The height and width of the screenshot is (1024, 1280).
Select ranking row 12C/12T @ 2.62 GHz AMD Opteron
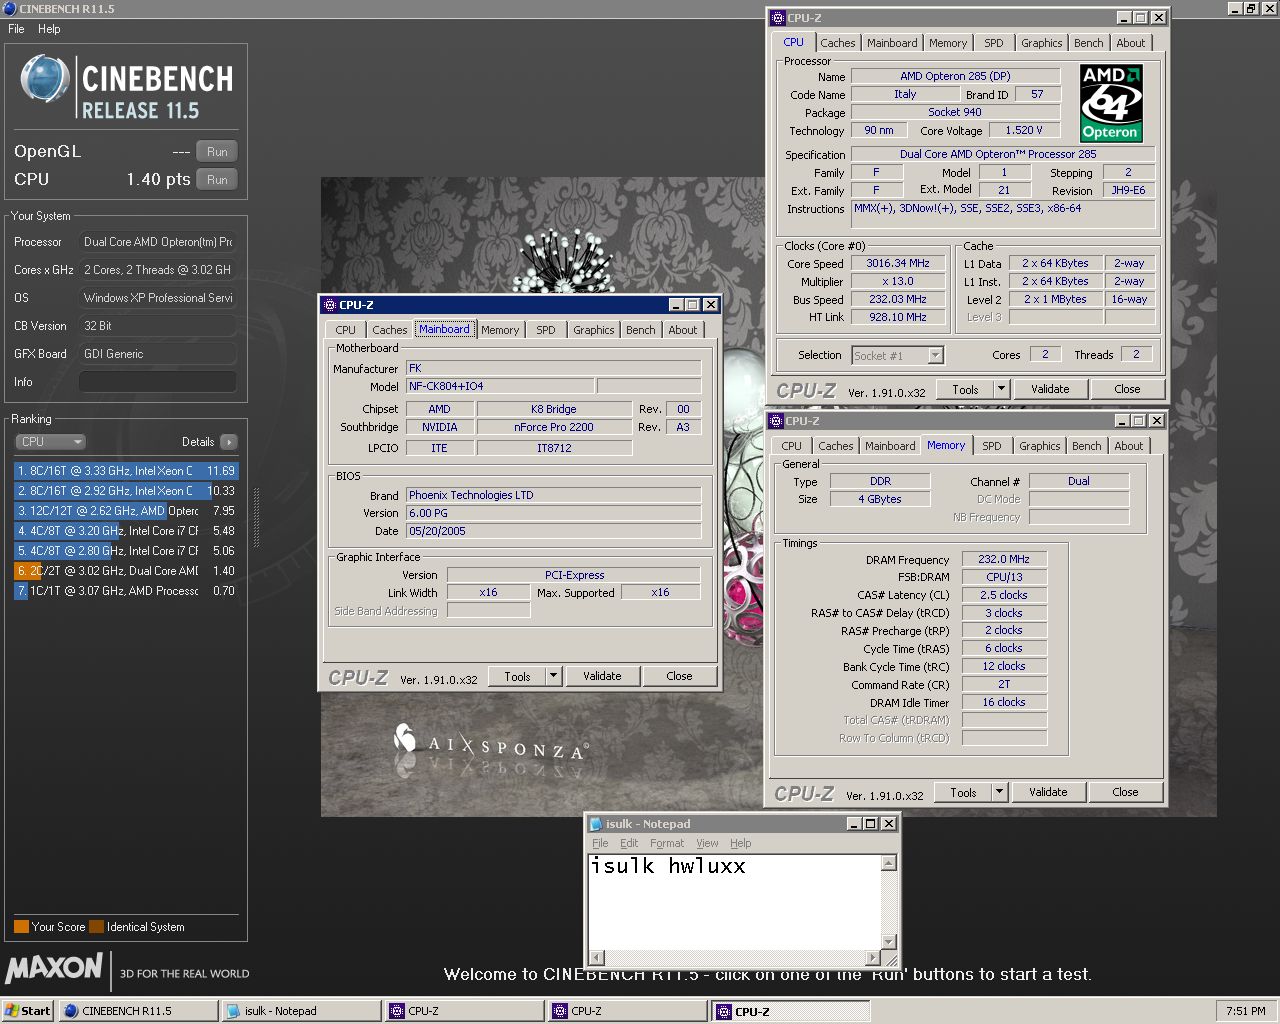[126, 511]
